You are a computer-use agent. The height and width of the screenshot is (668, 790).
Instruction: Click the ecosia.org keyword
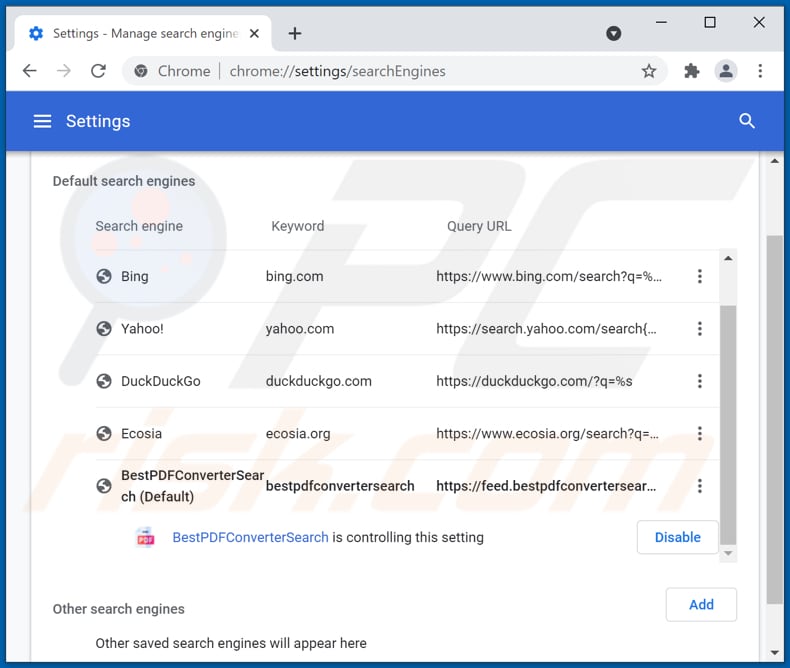[298, 433]
